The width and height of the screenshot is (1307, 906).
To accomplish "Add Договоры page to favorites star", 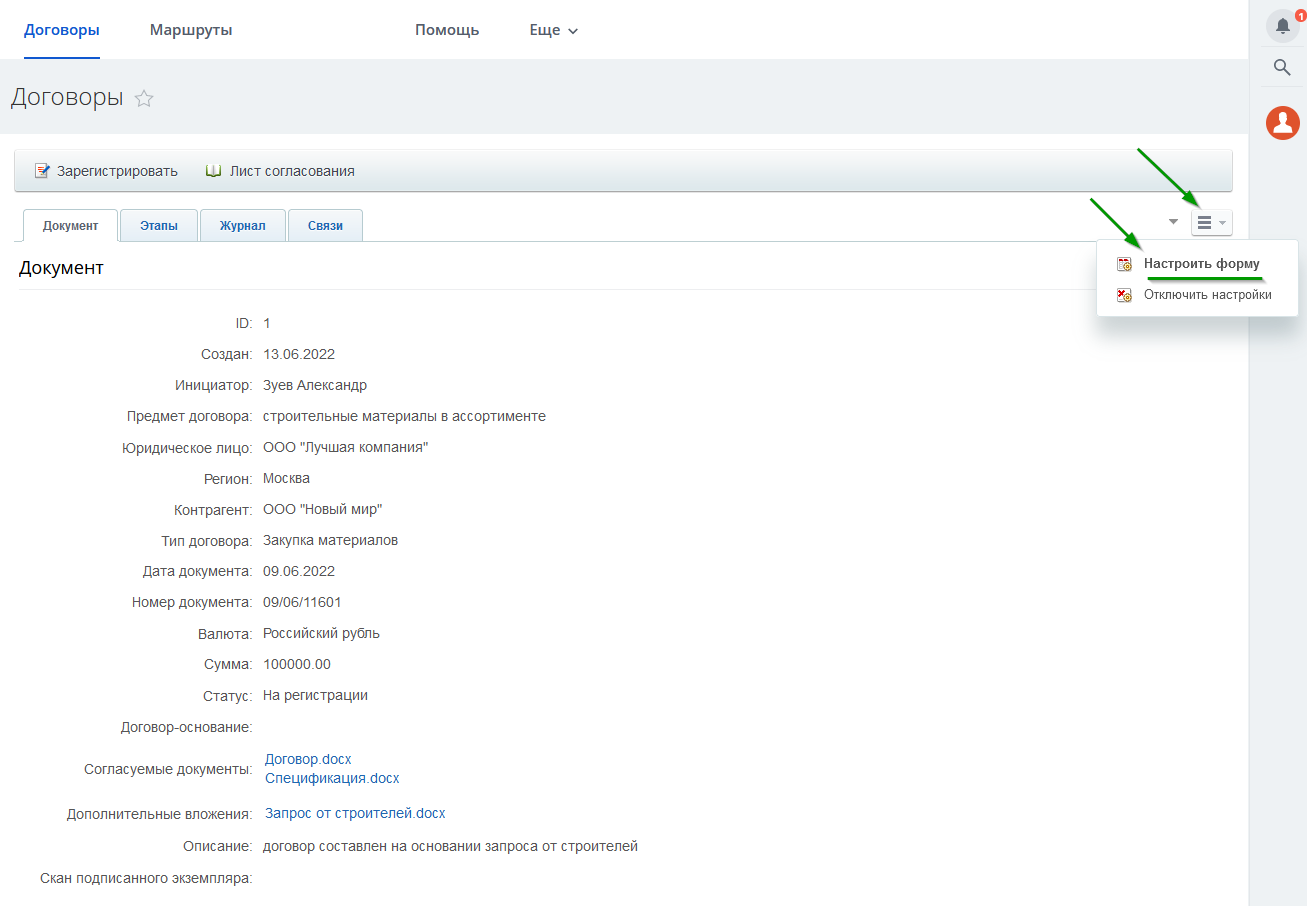I will pyautogui.click(x=144, y=99).
